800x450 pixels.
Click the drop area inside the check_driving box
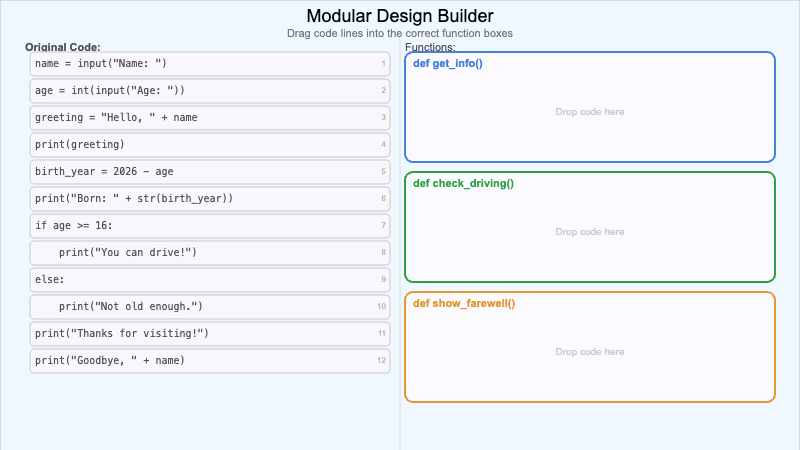click(589, 232)
